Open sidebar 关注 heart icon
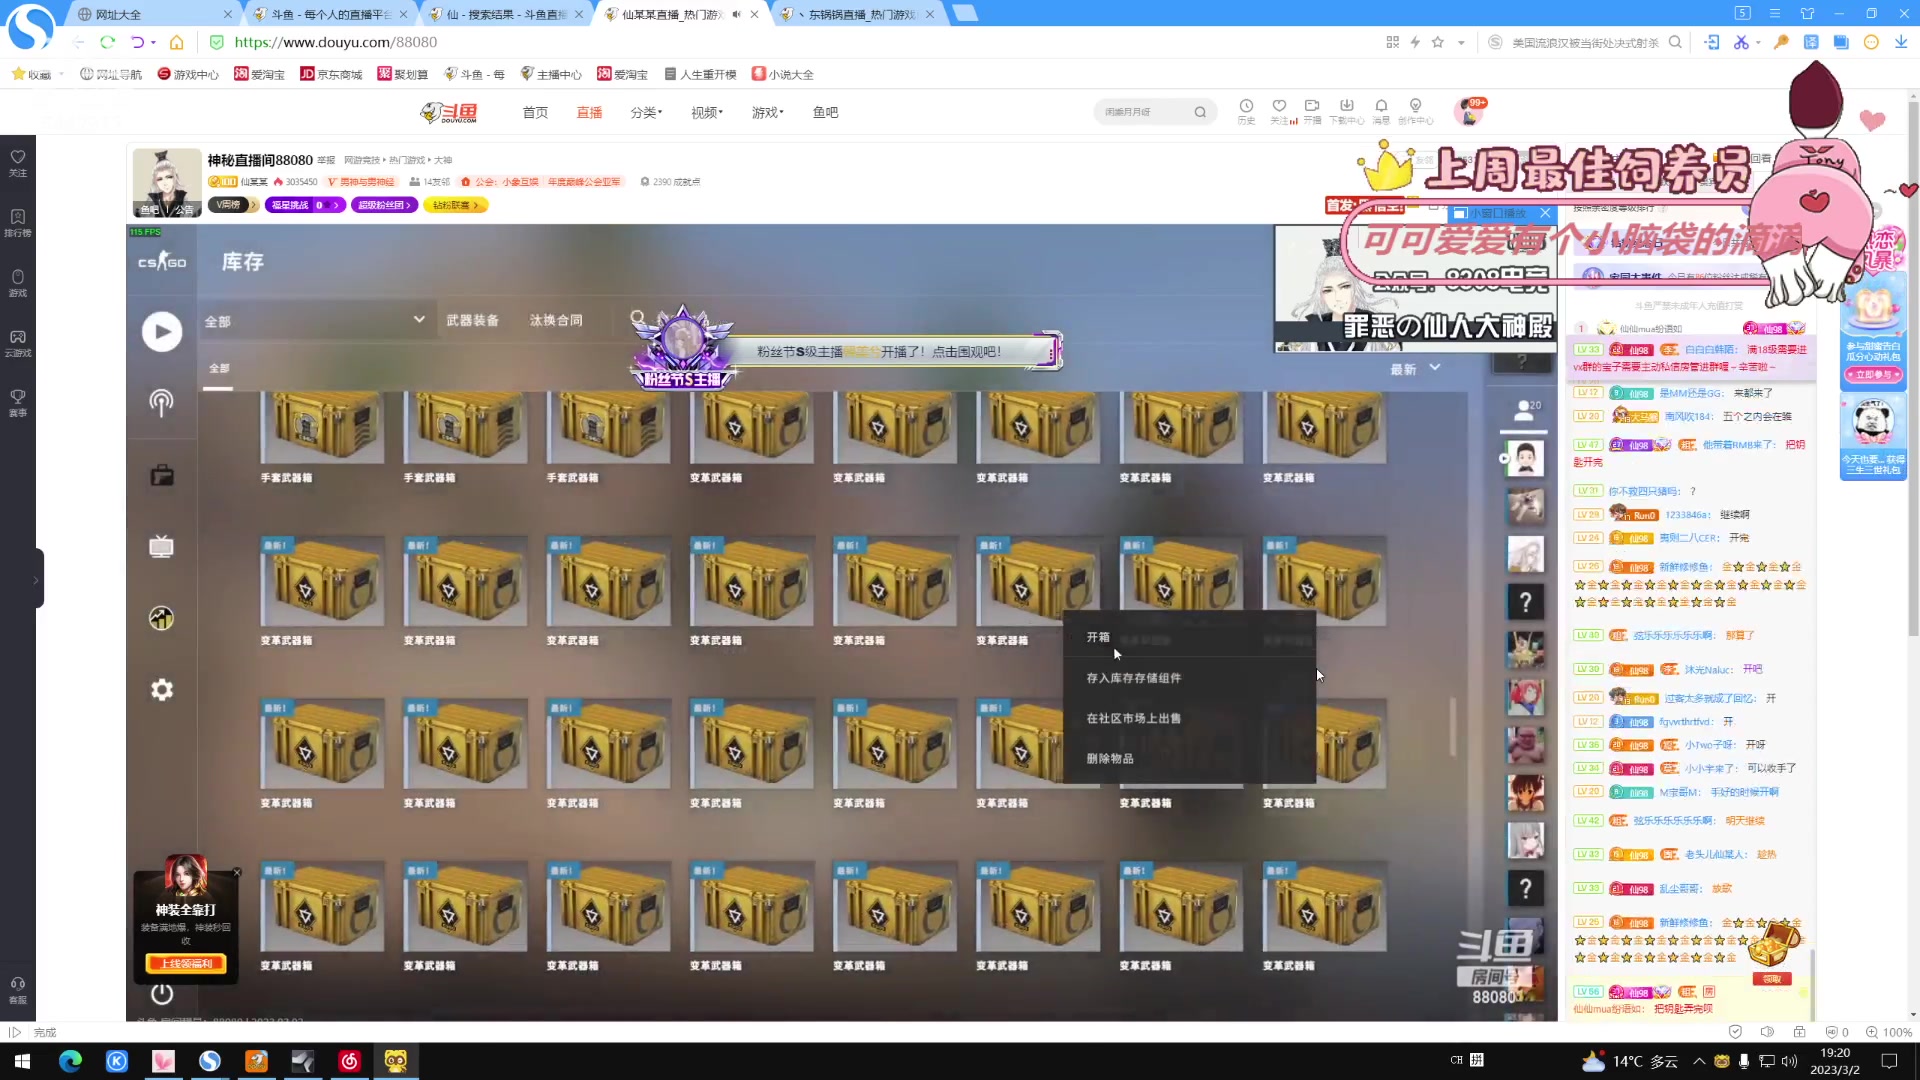 pos(18,163)
